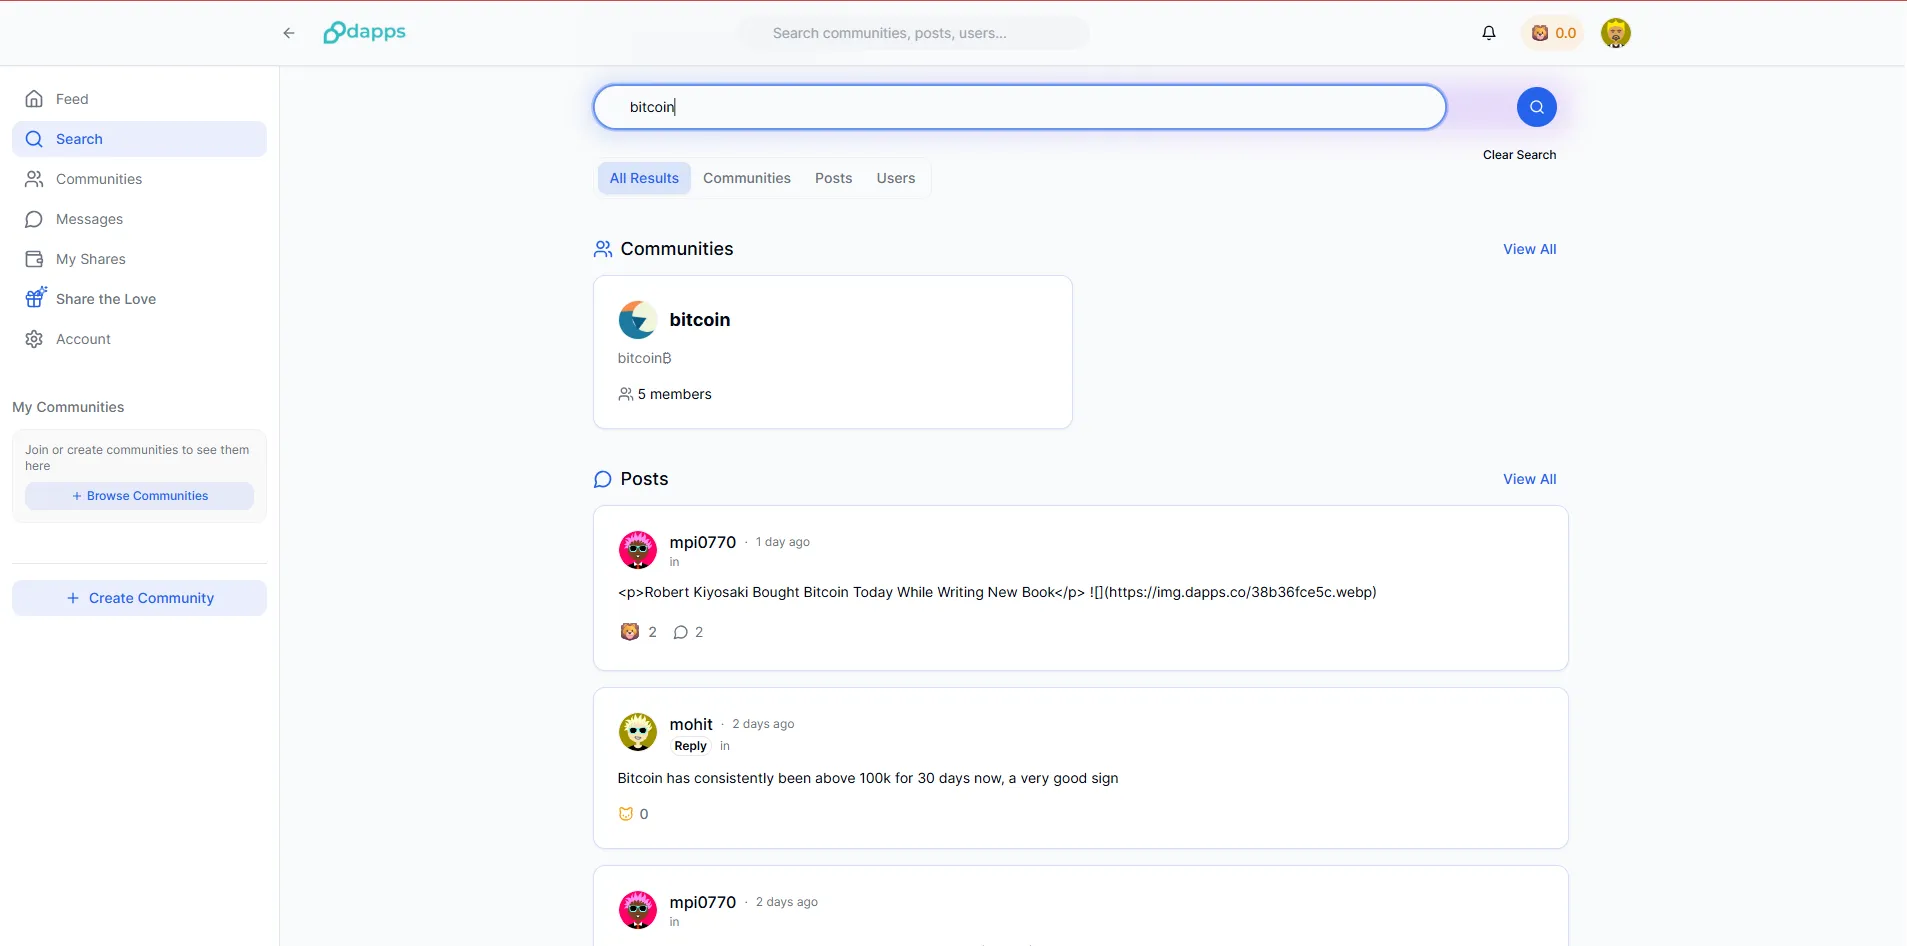Screen dimensions: 1907x946
Task: Open the dapps logo home link
Action: pyautogui.click(x=364, y=33)
